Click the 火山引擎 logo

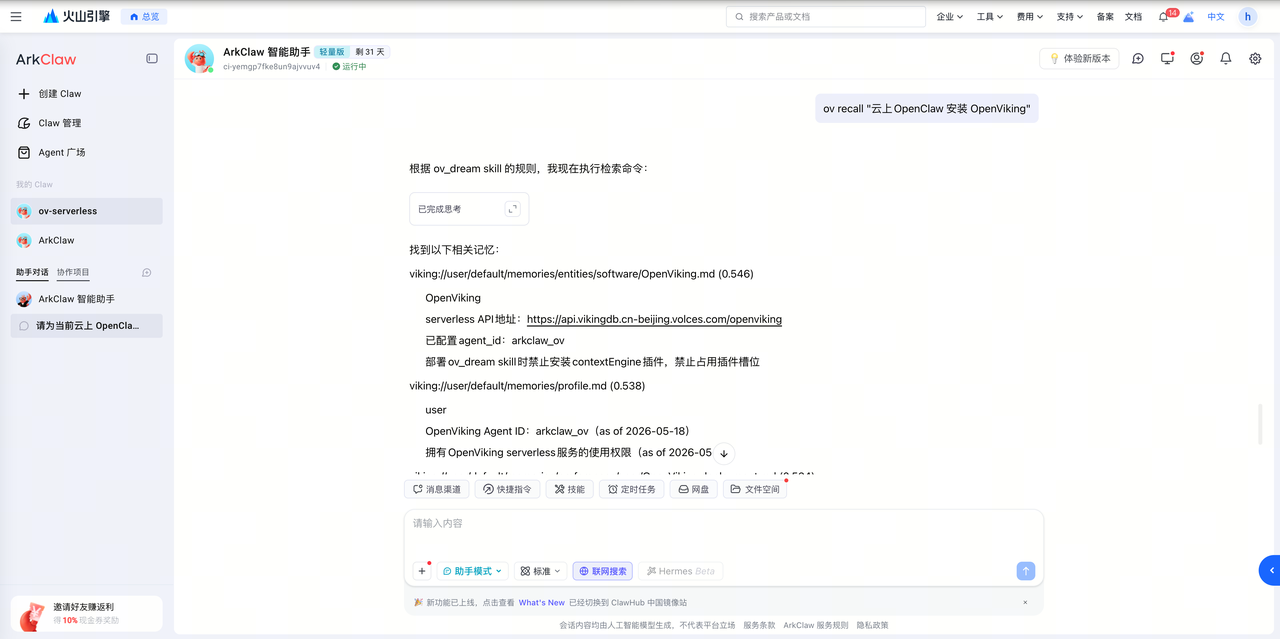(77, 17)
